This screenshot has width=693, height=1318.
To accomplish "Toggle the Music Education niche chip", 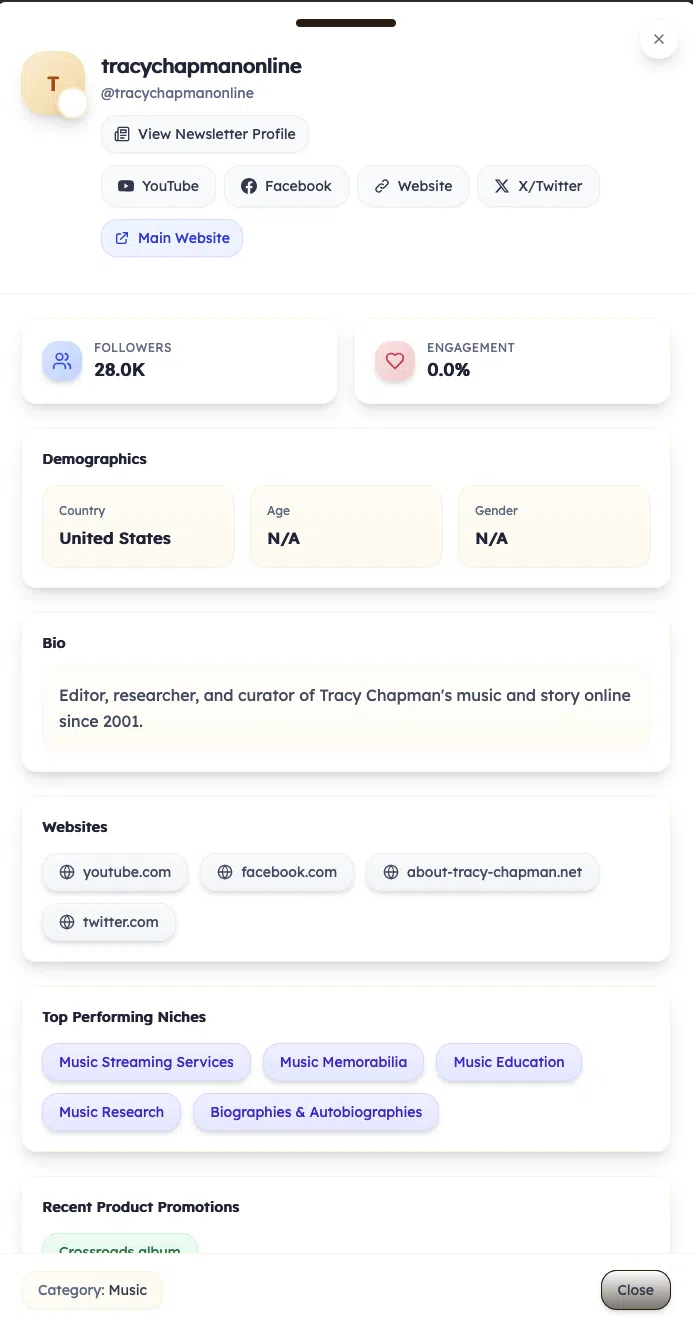I will coord(508,1062).
